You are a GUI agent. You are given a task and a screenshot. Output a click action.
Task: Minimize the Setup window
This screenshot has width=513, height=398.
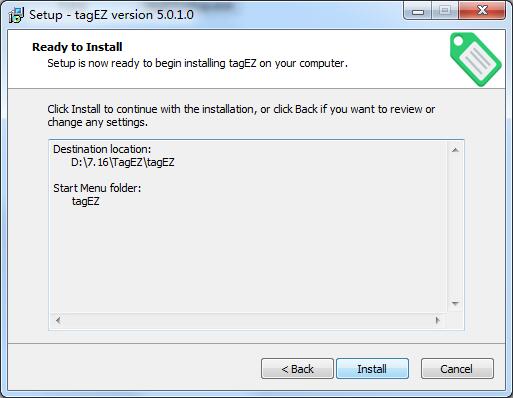coord(418,12)
